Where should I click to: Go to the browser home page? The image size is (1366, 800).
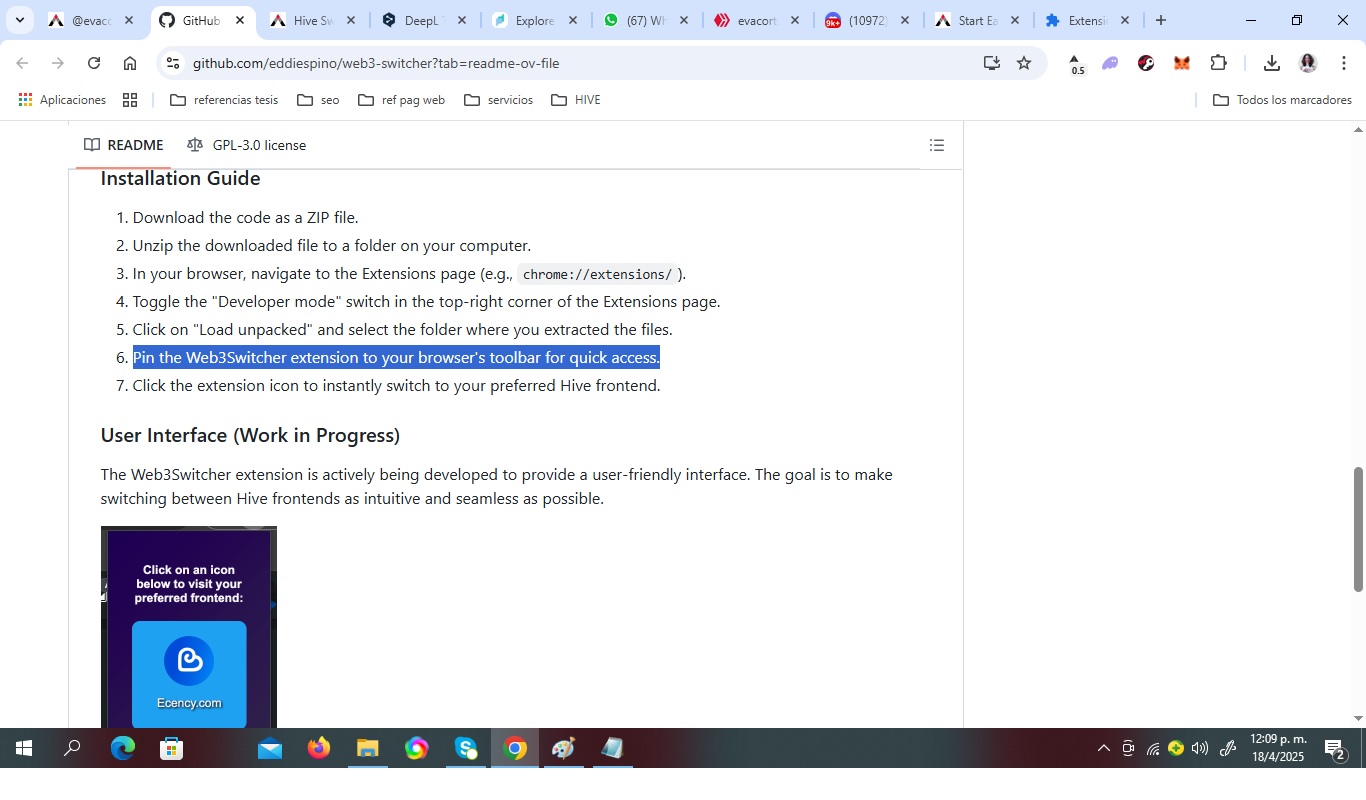[x=130, y=63]
